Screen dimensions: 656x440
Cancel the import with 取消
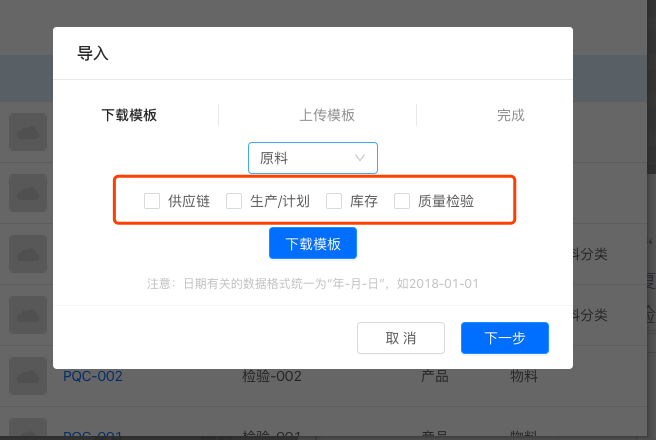401,338
